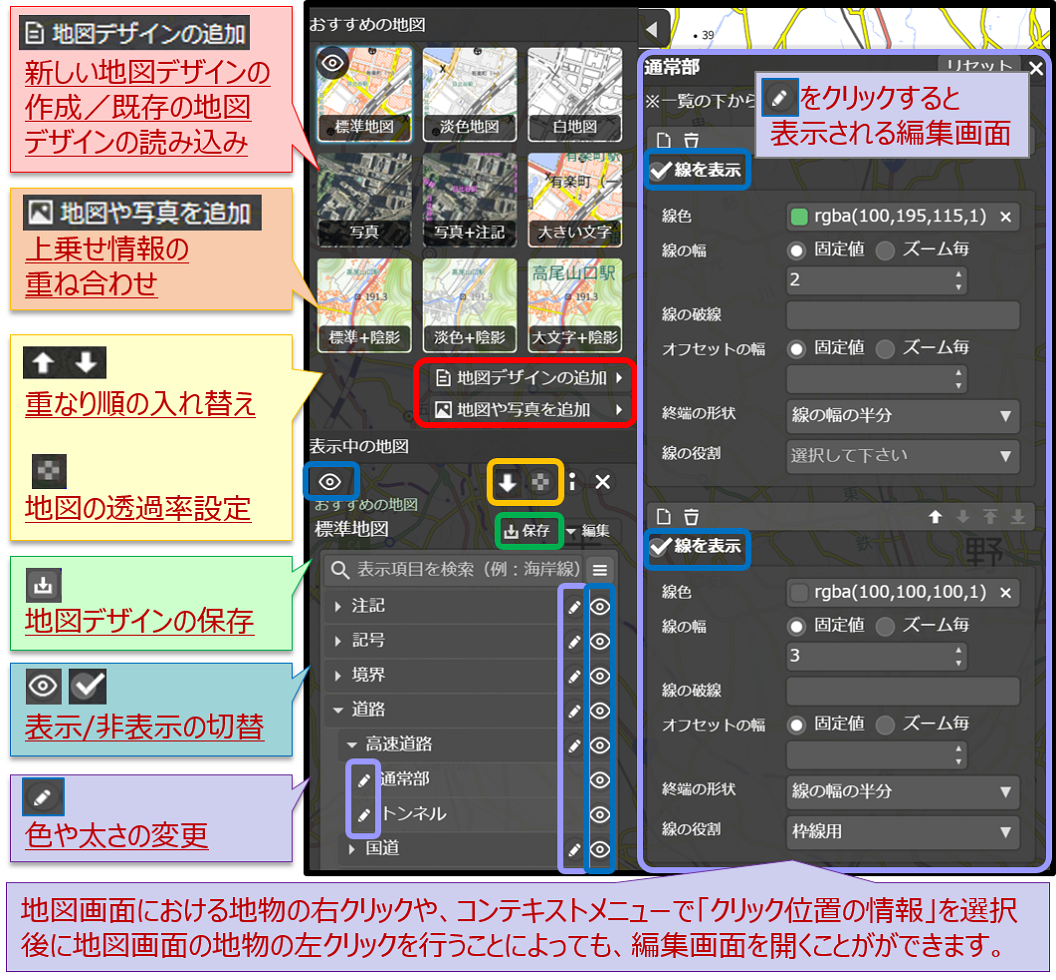The width and height of the screenshot is (1056, 980).
Task: Edit 通常部 style with pencil icon
Action: pyautogui.click(x=364, y=781)
